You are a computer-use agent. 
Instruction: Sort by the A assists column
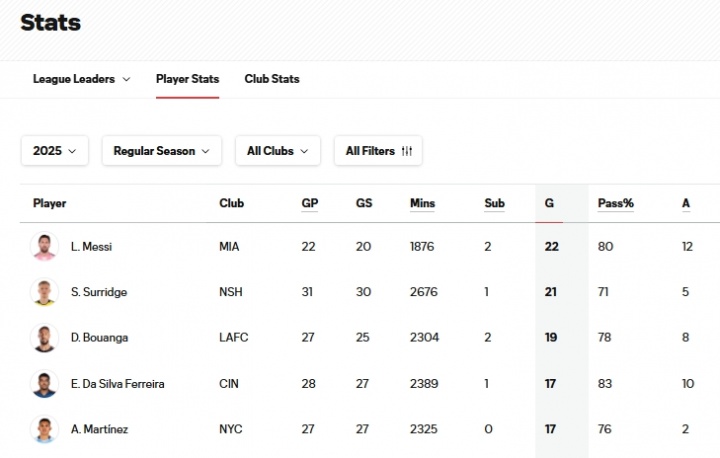coord(686,203)
